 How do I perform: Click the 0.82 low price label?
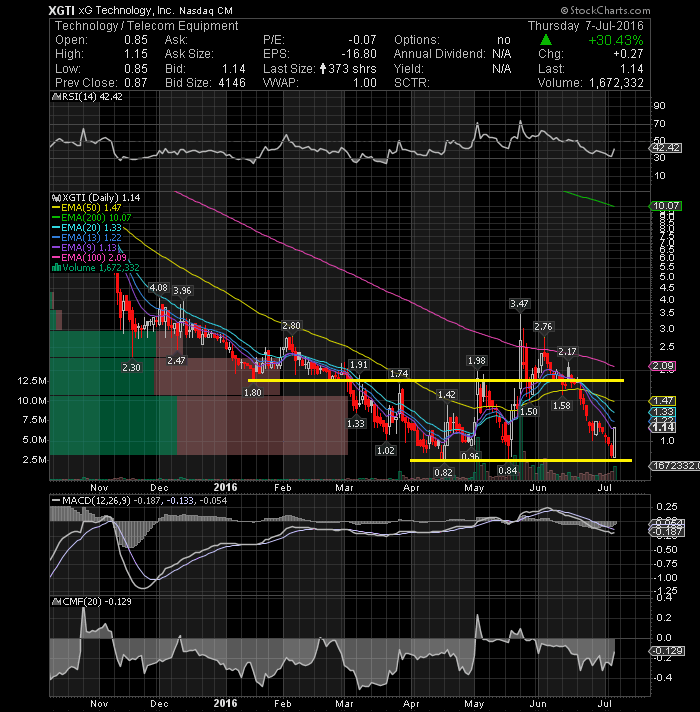click(443, 473)
